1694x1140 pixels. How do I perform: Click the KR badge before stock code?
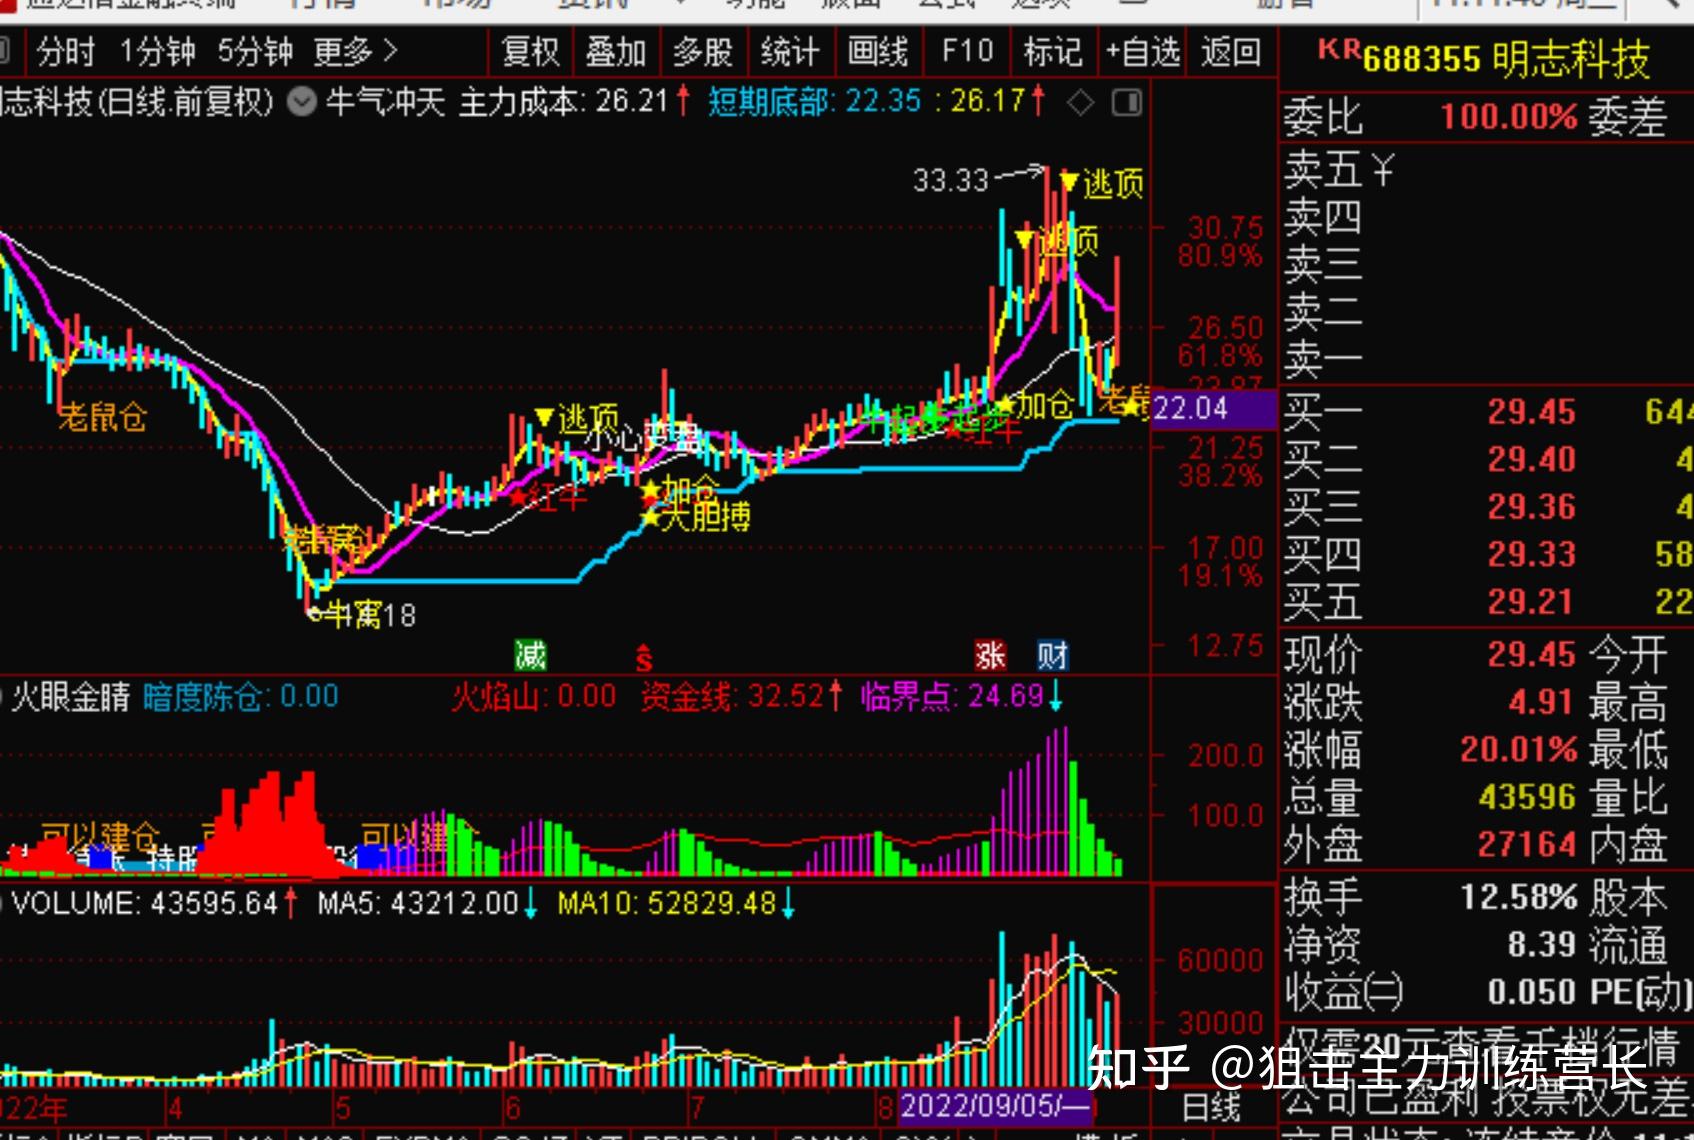(1339, 49)
